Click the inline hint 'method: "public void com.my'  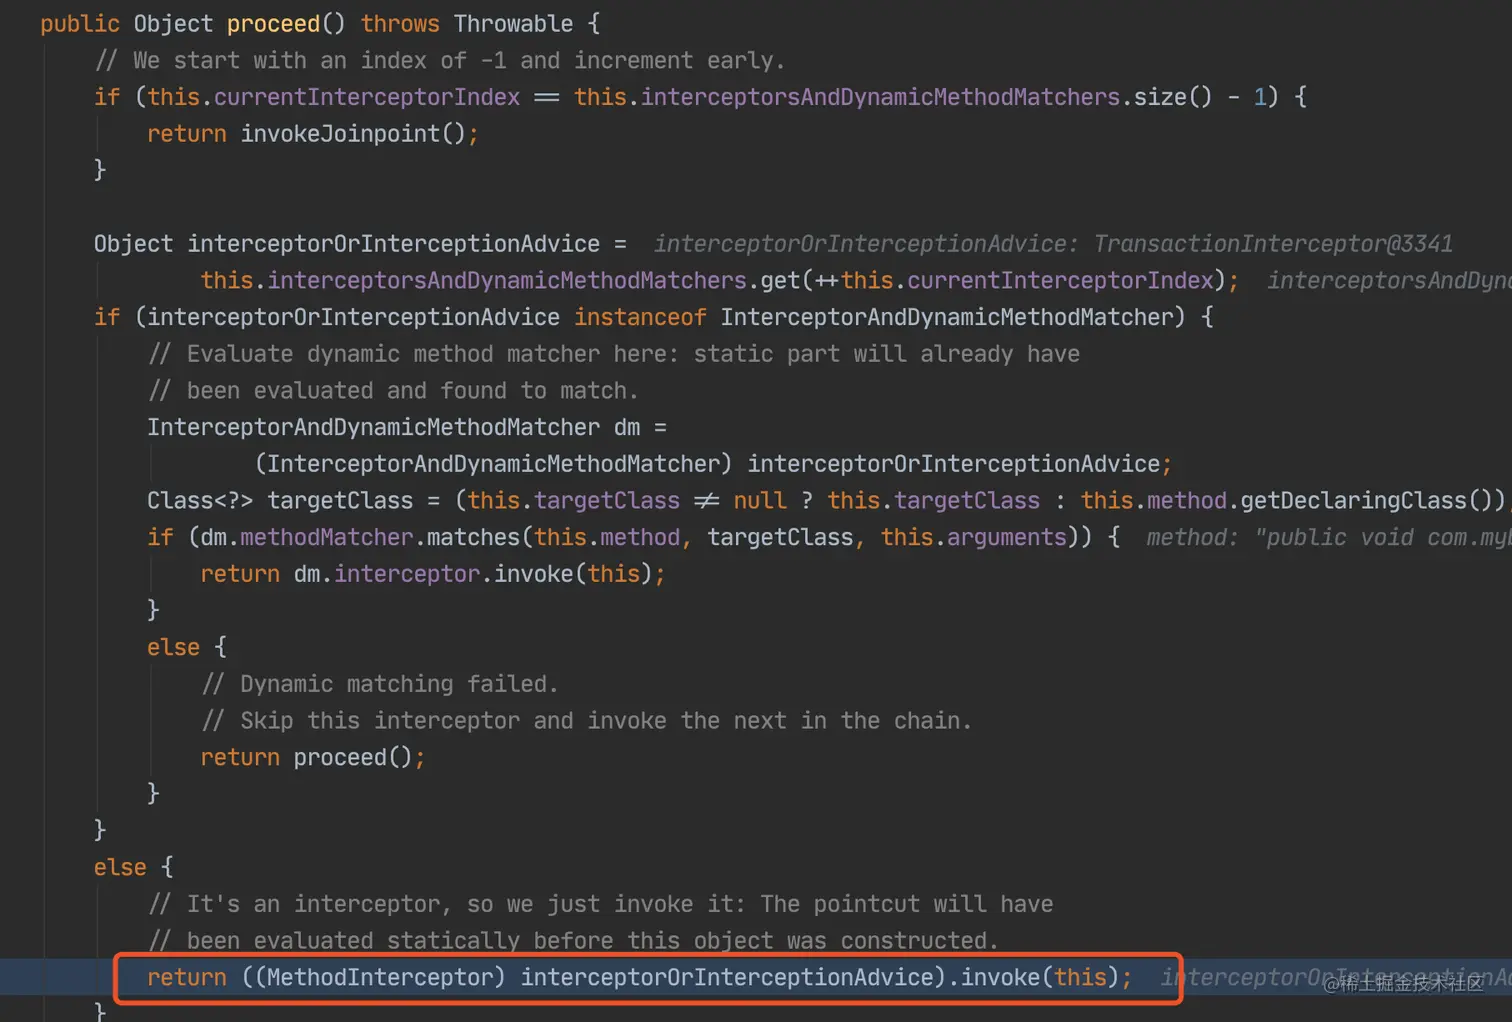coord(1329,538)
